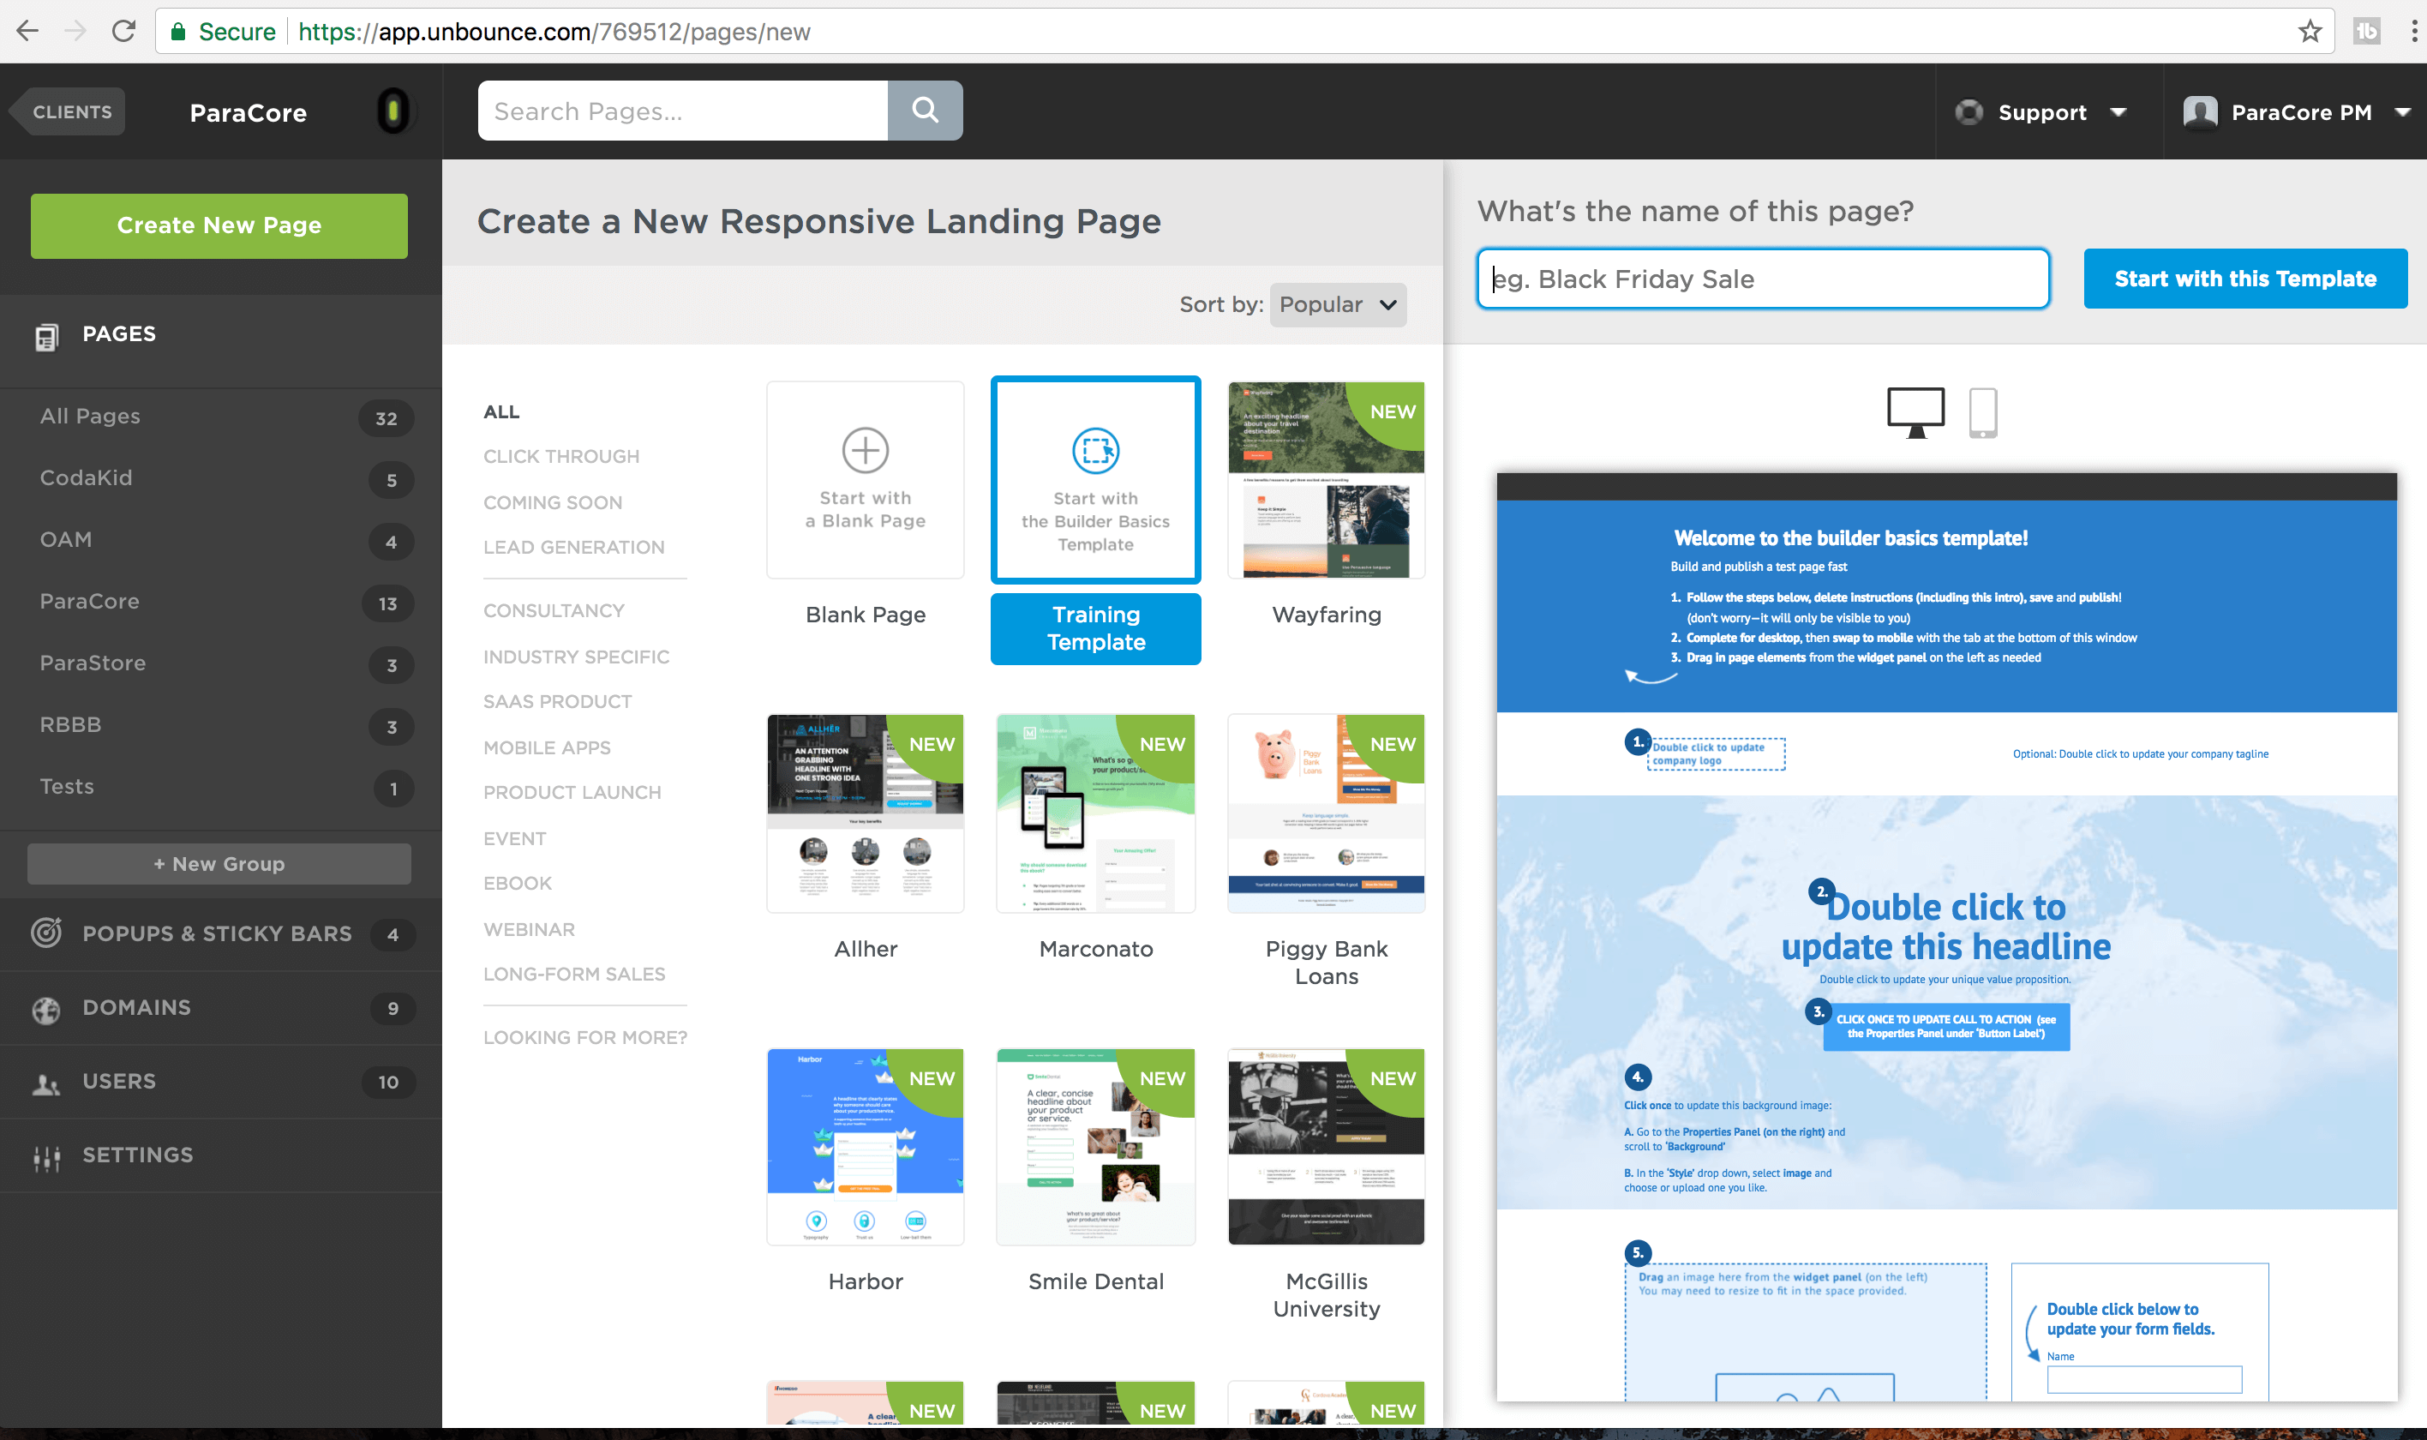
Task: Click Start with this Template button
Action: [2244, 278]
